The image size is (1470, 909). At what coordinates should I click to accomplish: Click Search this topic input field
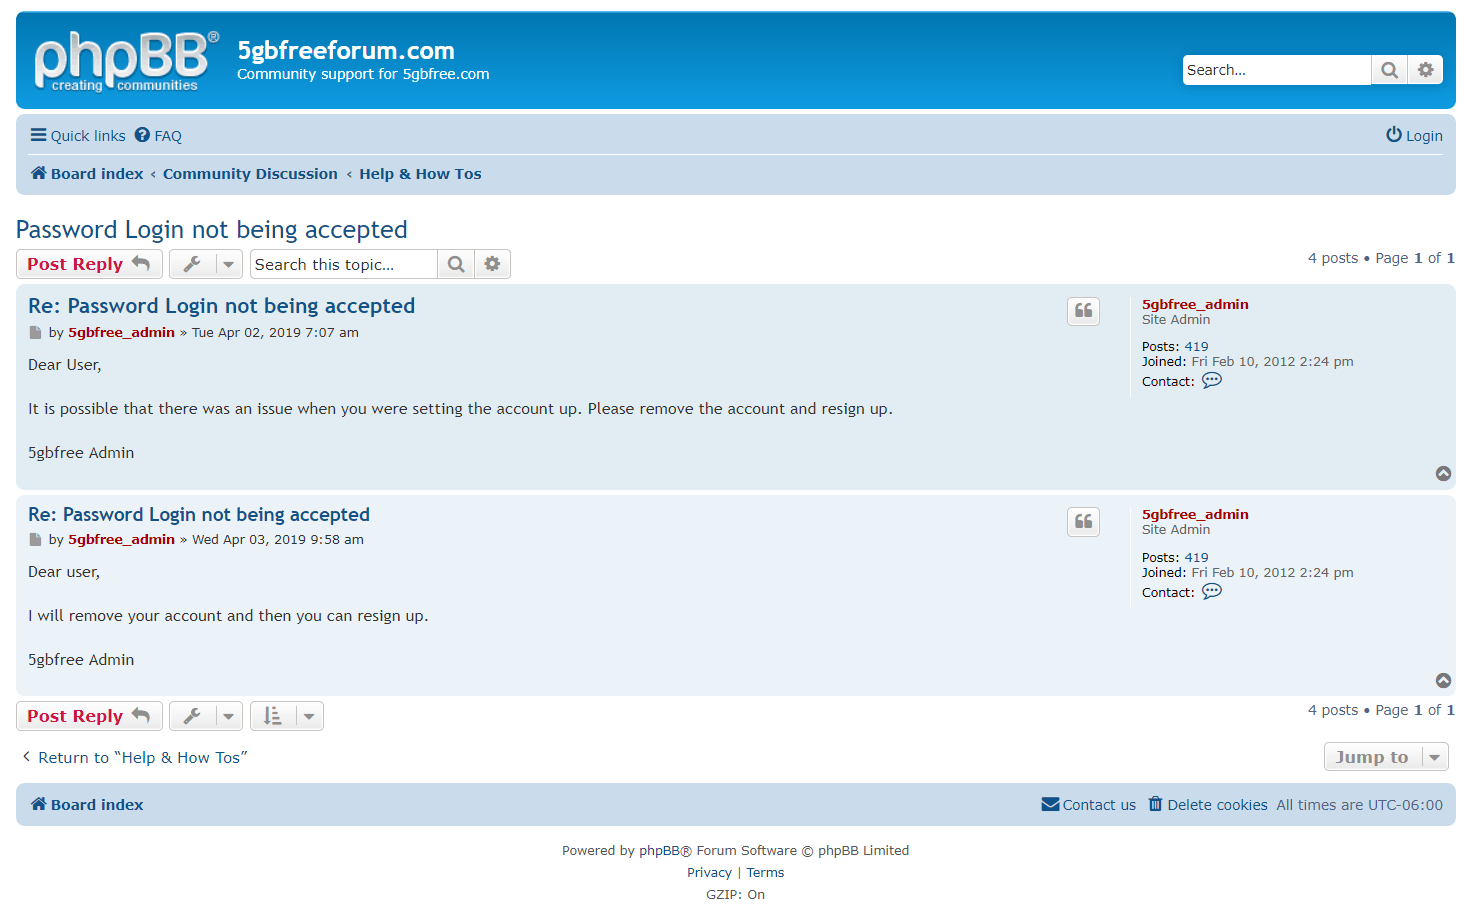pos(343,264)
